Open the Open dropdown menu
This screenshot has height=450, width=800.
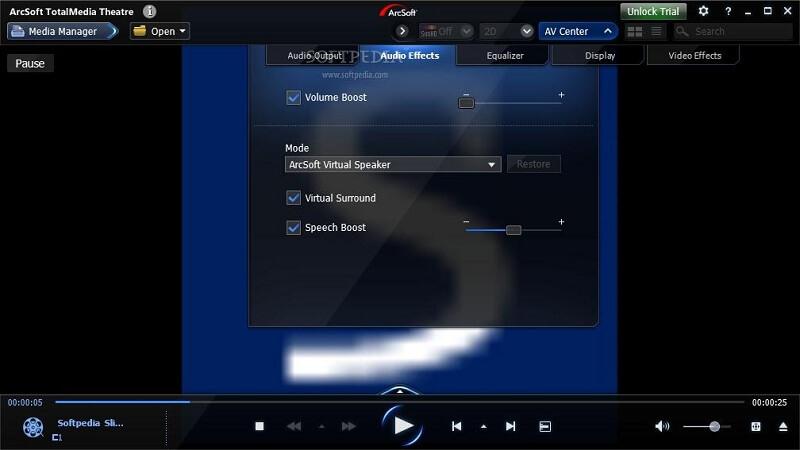pos(160,31)
